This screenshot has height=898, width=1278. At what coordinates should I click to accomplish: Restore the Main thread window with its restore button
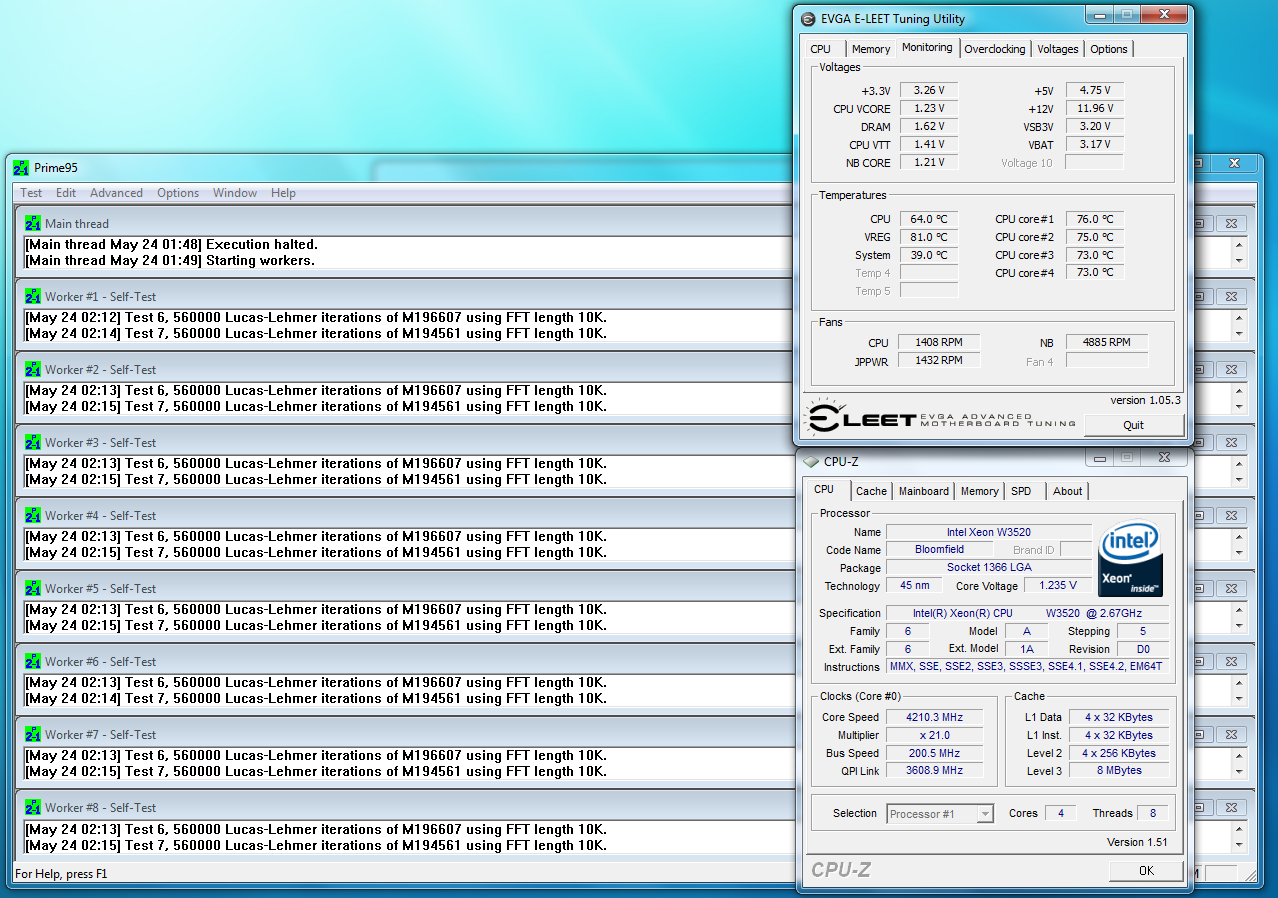pos(1201,223)
